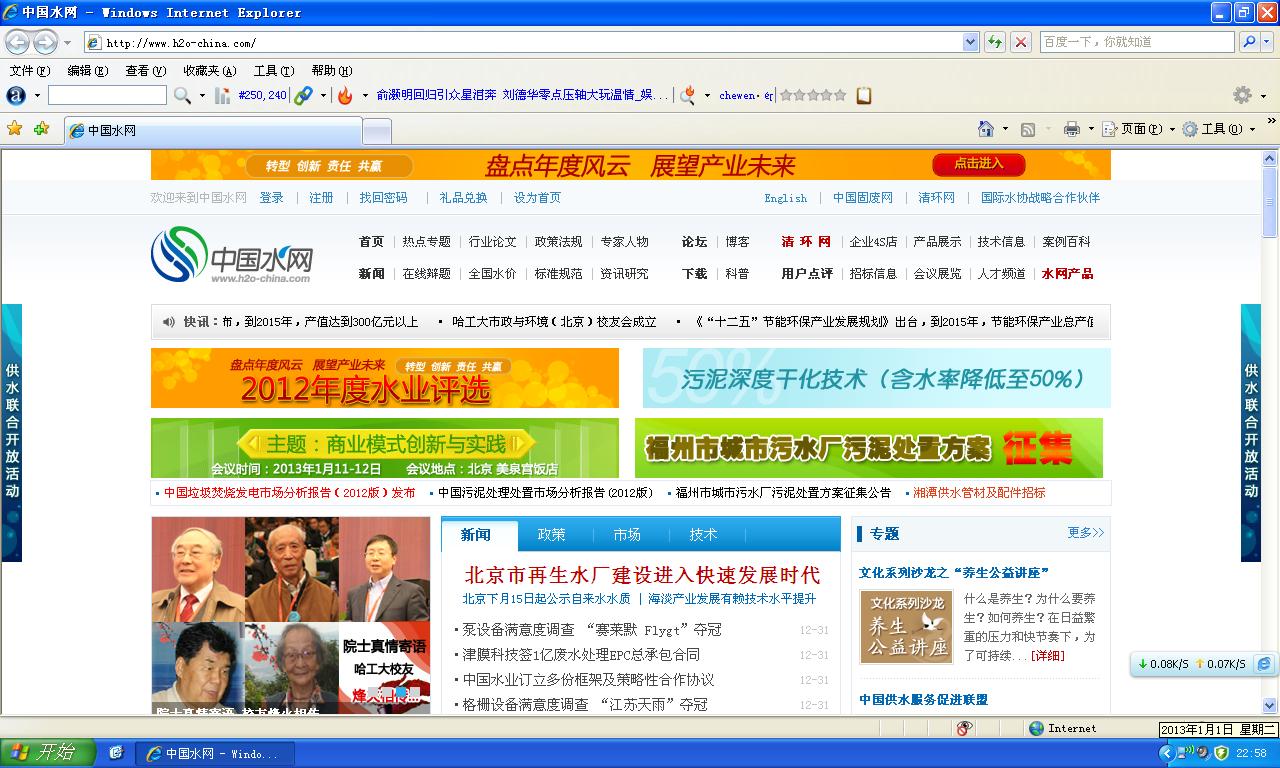1280x768 pixels.
Task: Click the Baidu search input field
Action: coord(1137,42)
